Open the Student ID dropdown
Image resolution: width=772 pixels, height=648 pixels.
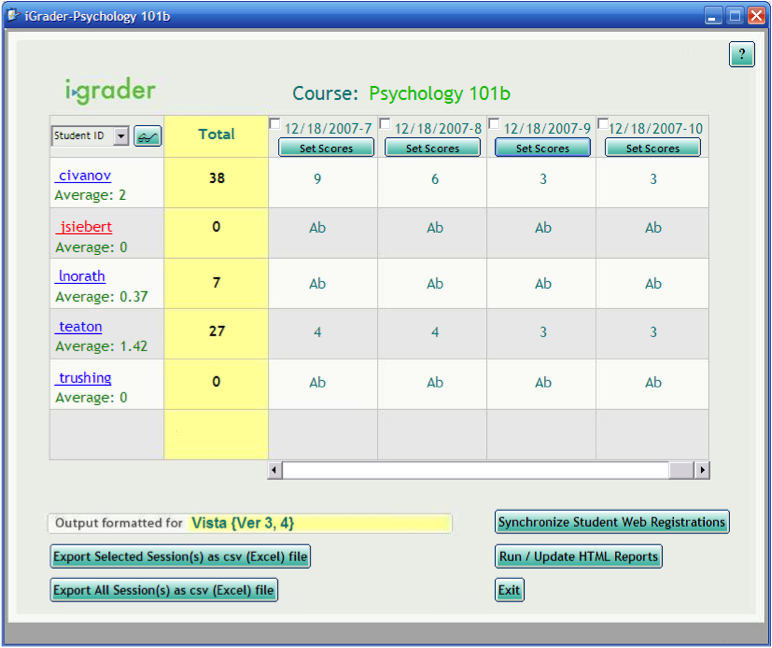tap(121, 136)
